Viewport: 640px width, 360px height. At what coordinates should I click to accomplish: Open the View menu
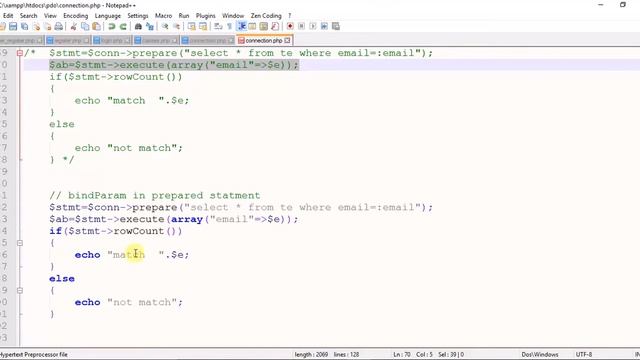[50, 16]
